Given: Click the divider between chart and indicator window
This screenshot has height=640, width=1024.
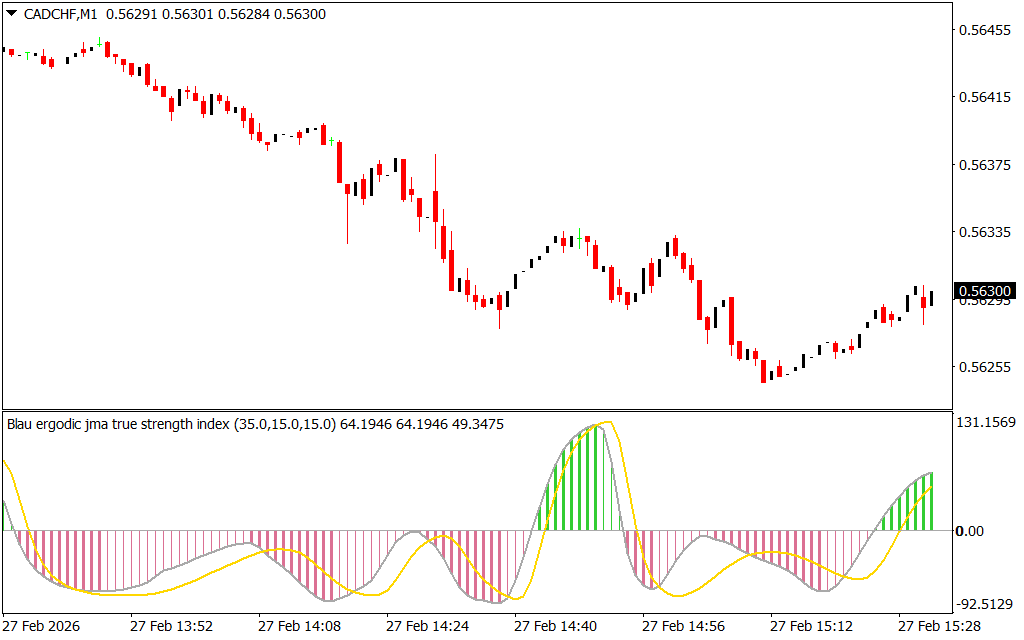Looking at the screenshot, I should [480, 409].
